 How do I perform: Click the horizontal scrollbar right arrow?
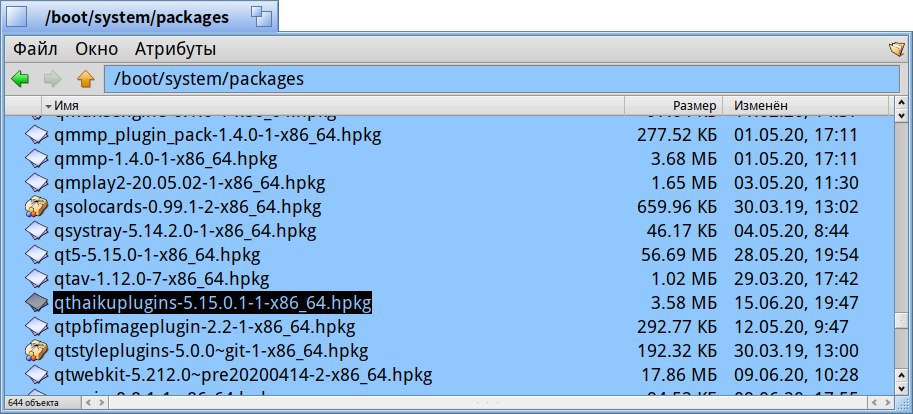(x=886, y=402)
